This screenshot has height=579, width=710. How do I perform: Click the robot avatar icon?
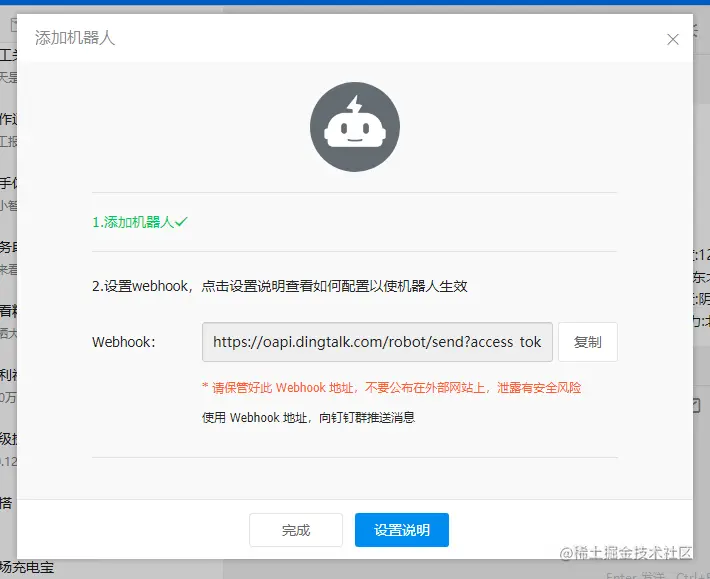[355, 127]
